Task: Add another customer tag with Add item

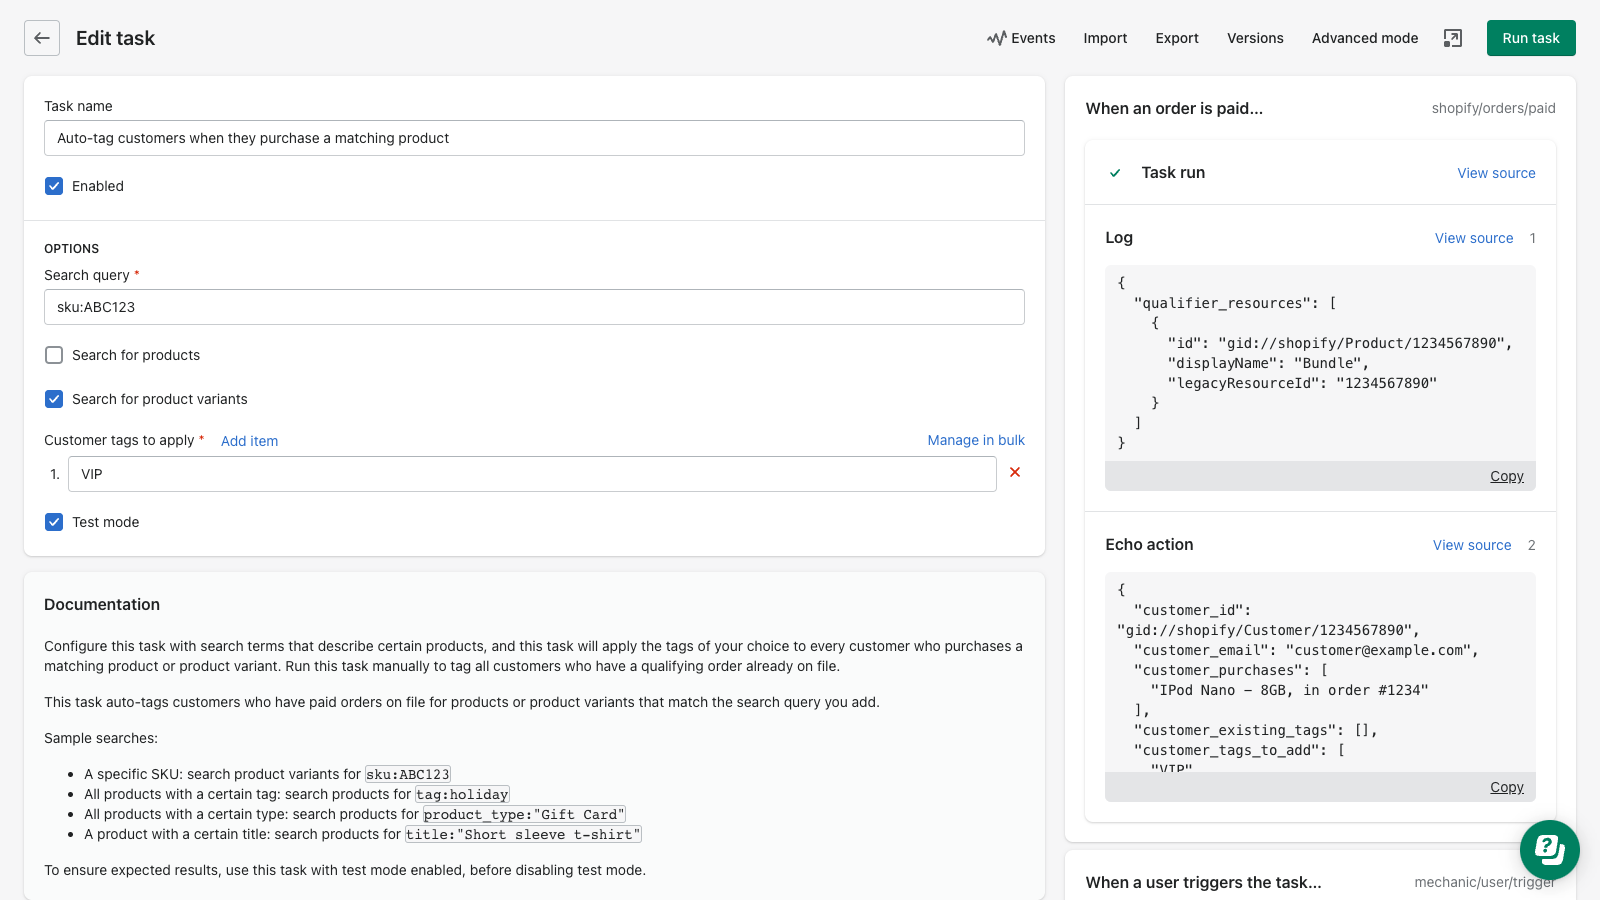Action: (x=249, y=440)
